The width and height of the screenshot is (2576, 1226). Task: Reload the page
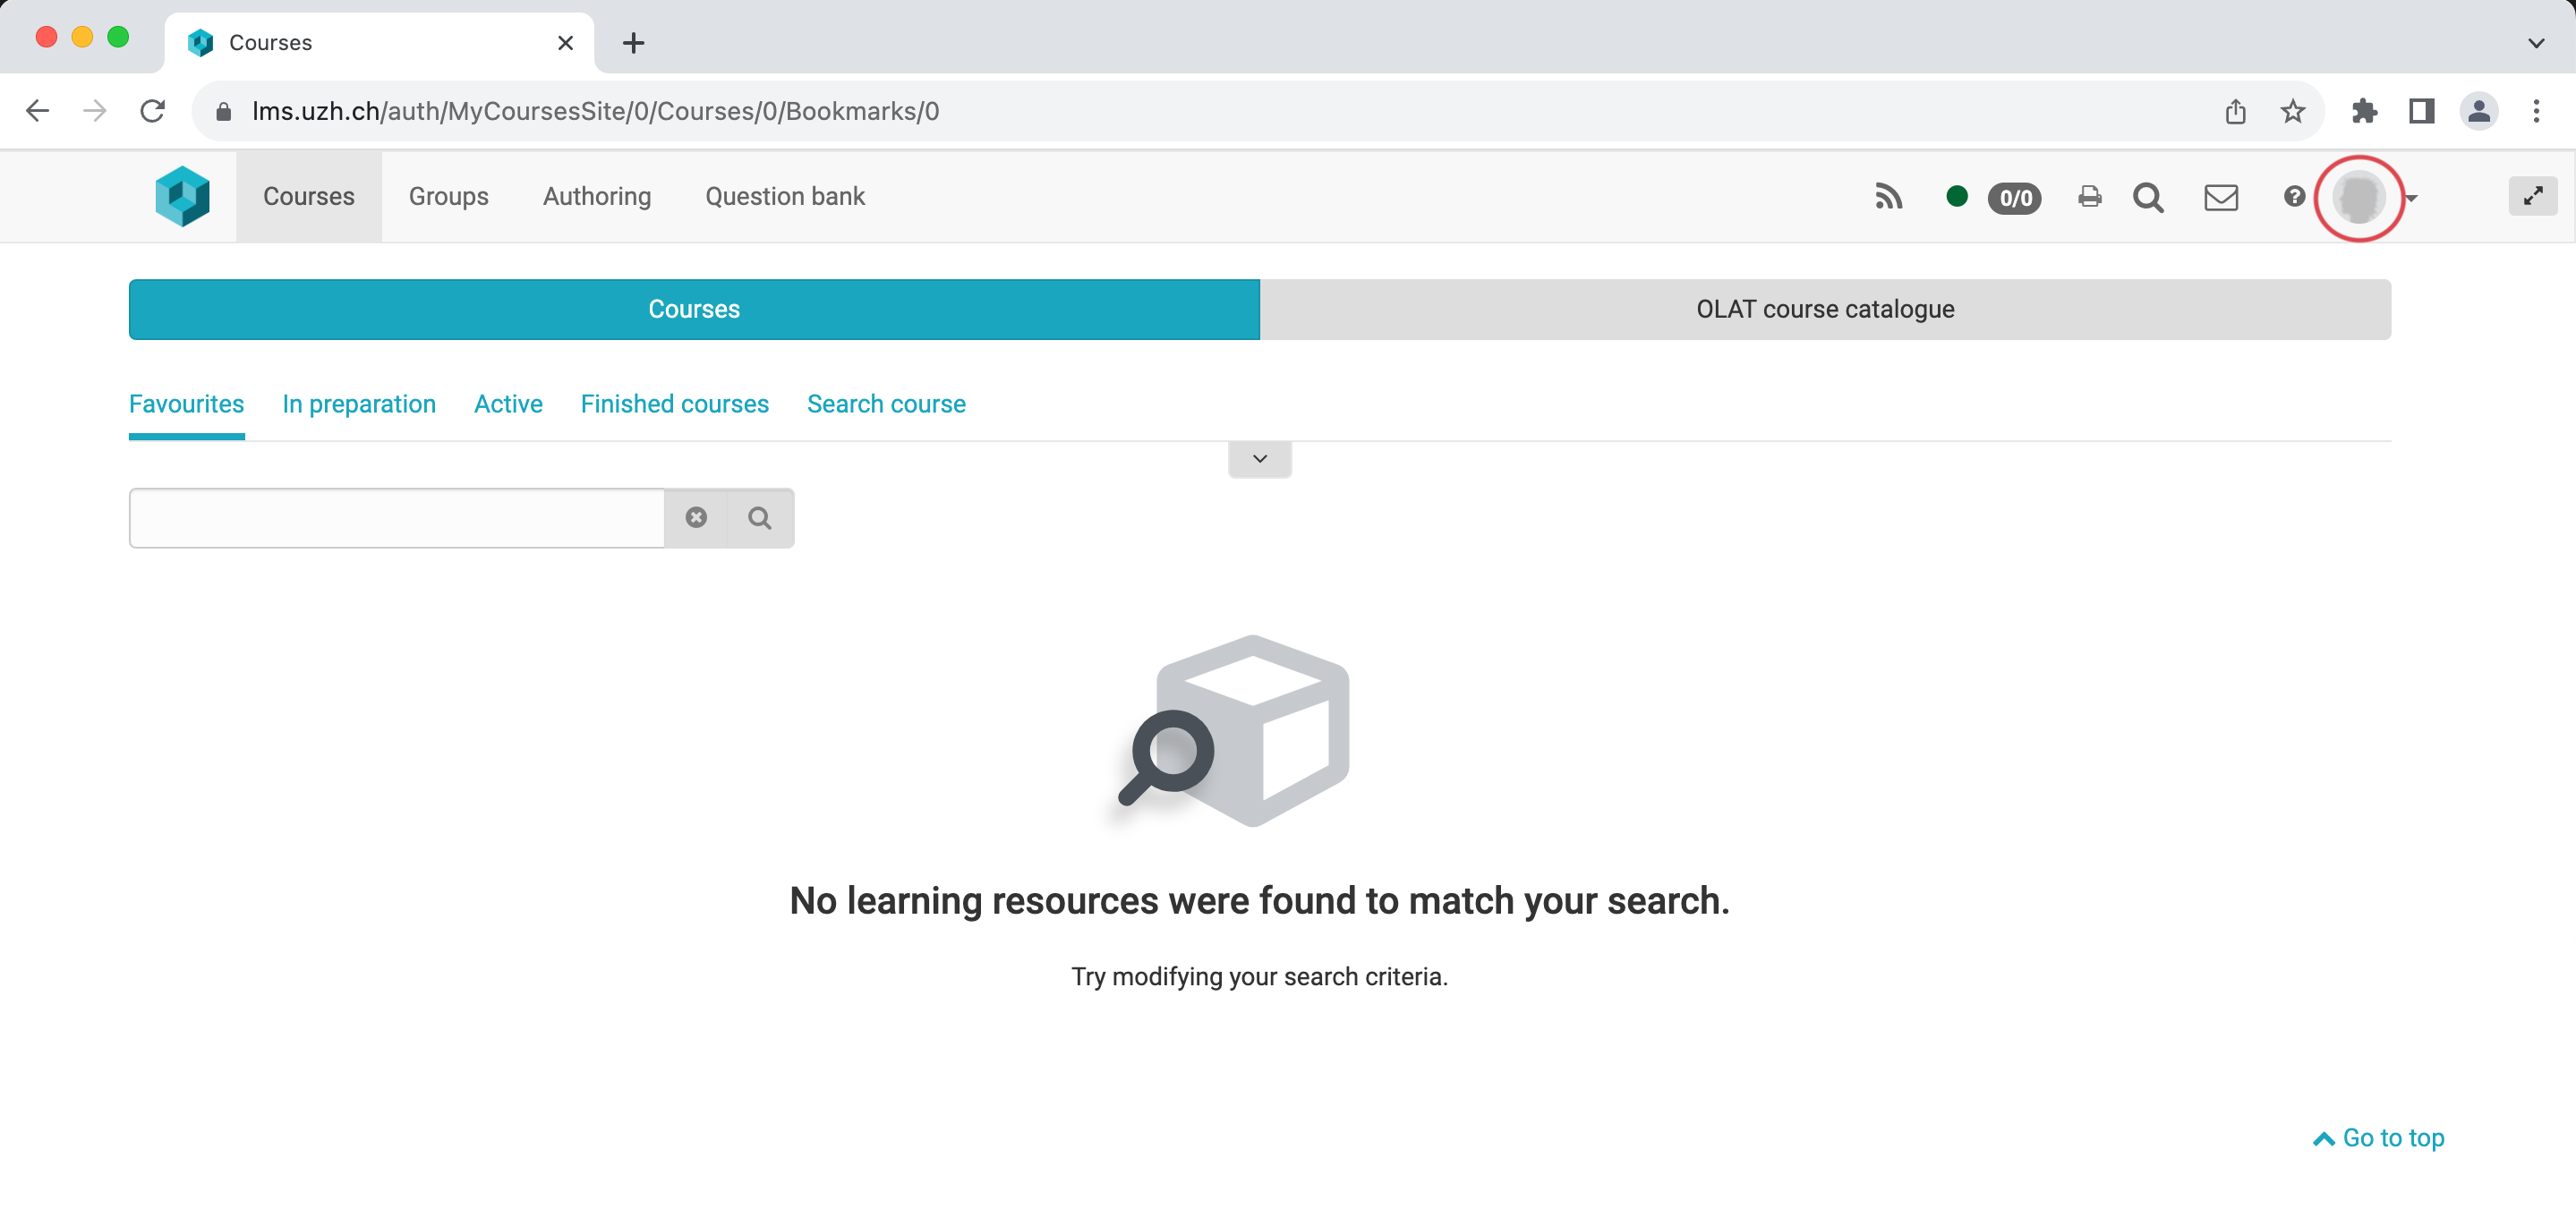pyautogui.click(x=152, y=111)
